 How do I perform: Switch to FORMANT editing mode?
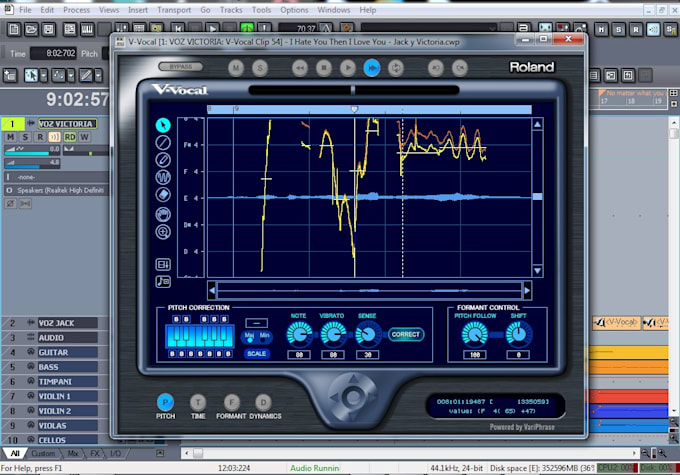pyautogui.click(x=230, y=401)
